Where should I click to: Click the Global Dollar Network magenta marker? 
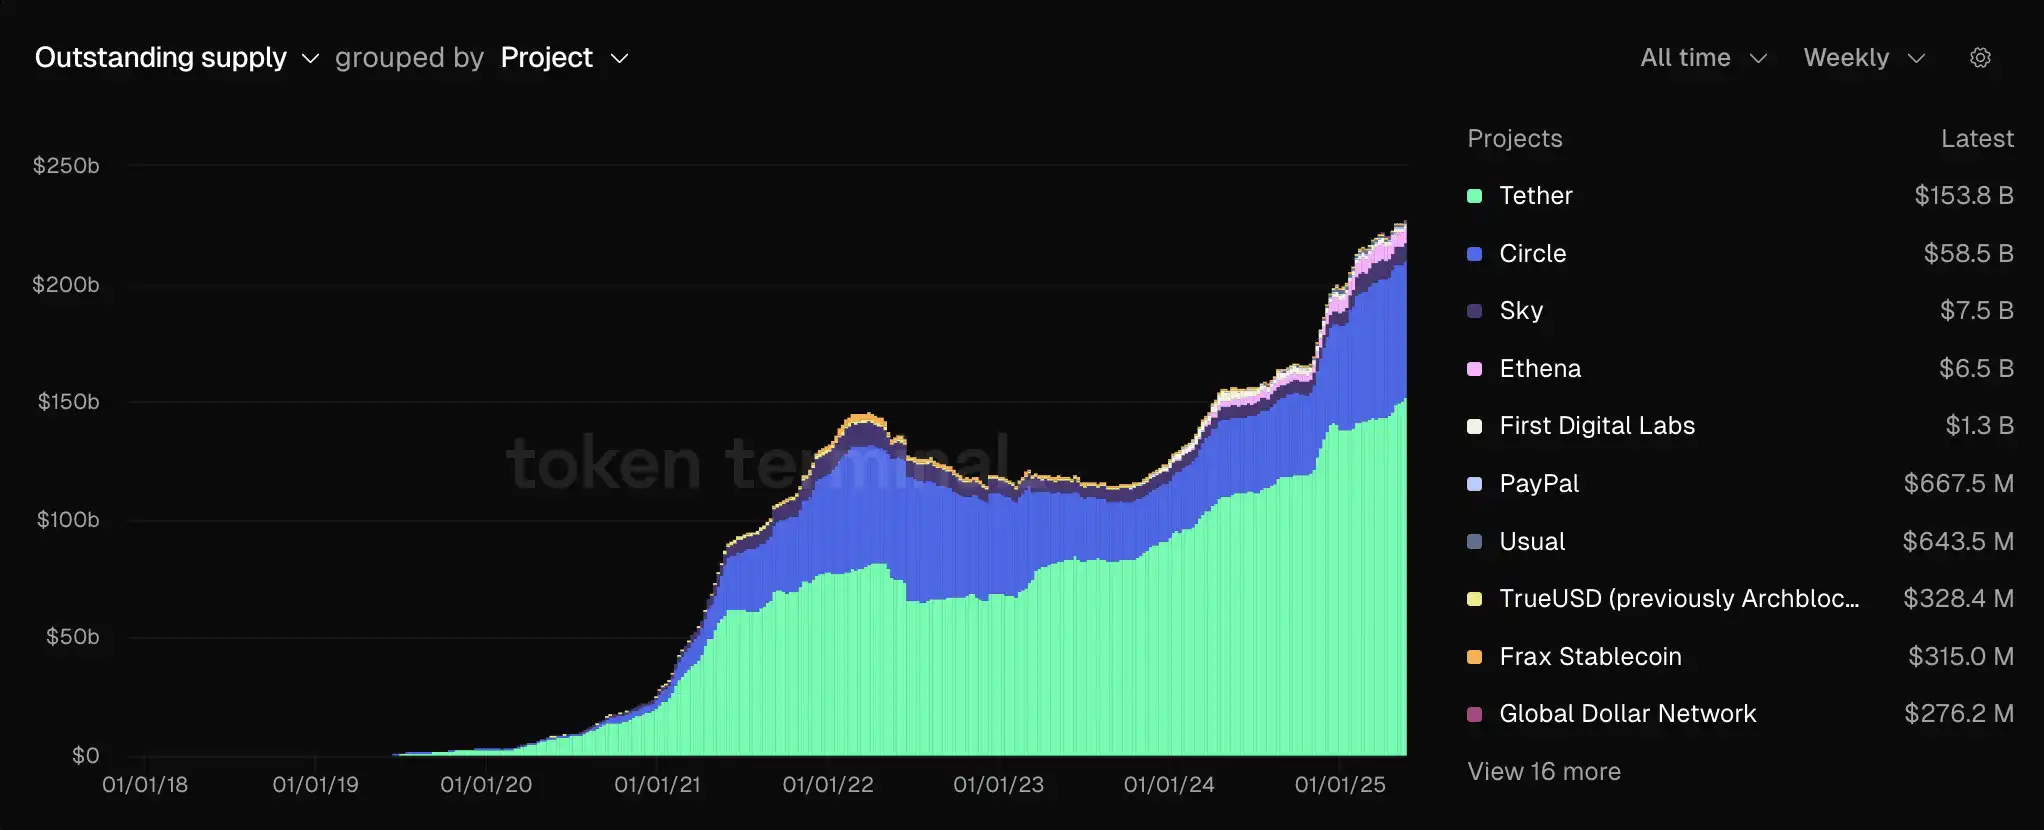coord(1474,714)
